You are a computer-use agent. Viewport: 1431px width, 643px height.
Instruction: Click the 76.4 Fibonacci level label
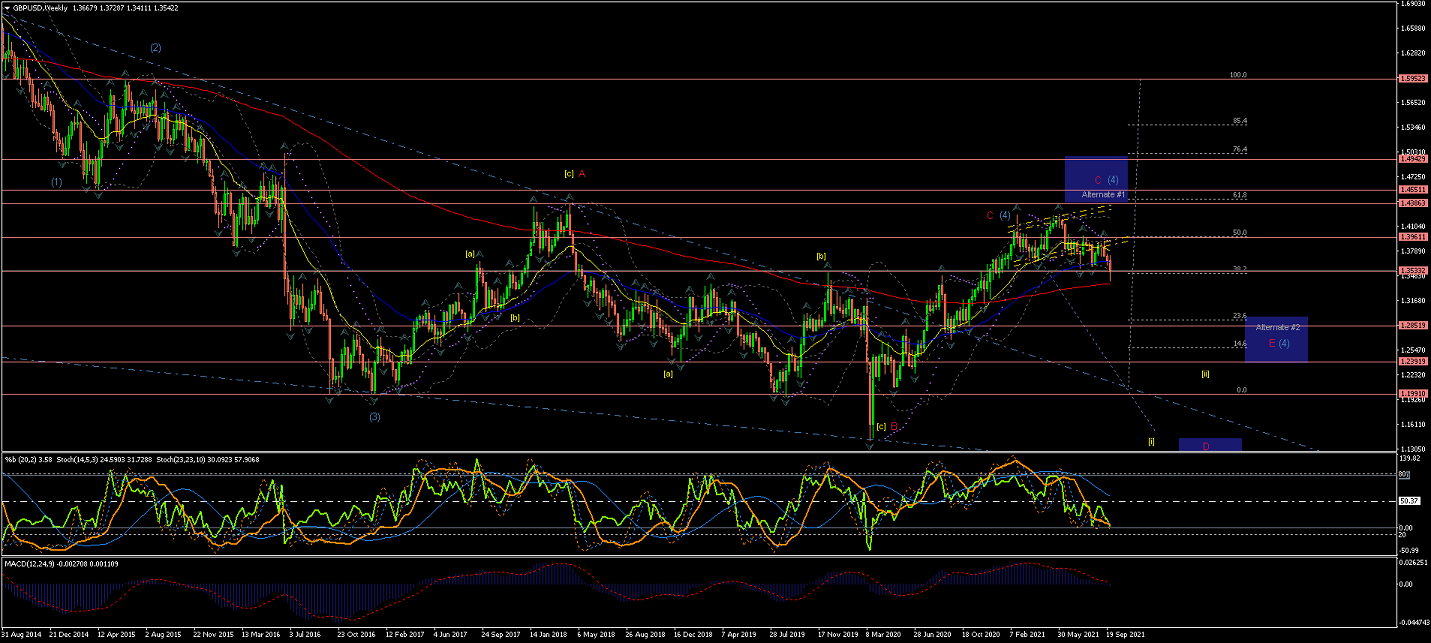click(x=1240, y=149)
